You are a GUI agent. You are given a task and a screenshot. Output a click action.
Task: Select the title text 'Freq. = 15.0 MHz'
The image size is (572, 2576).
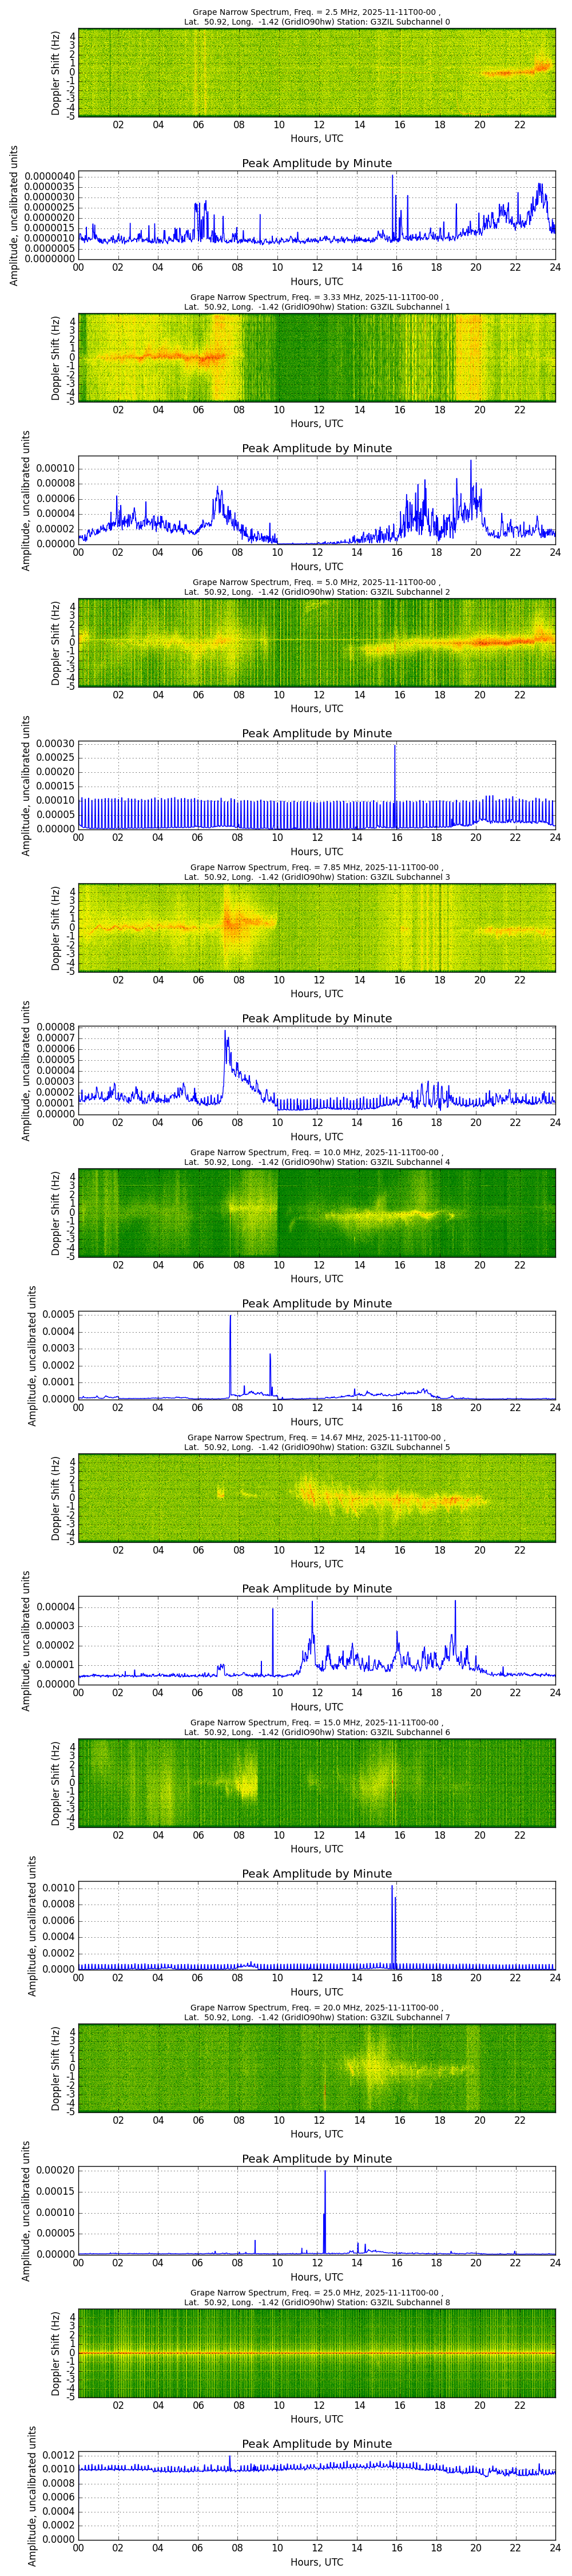(327, 1722)
